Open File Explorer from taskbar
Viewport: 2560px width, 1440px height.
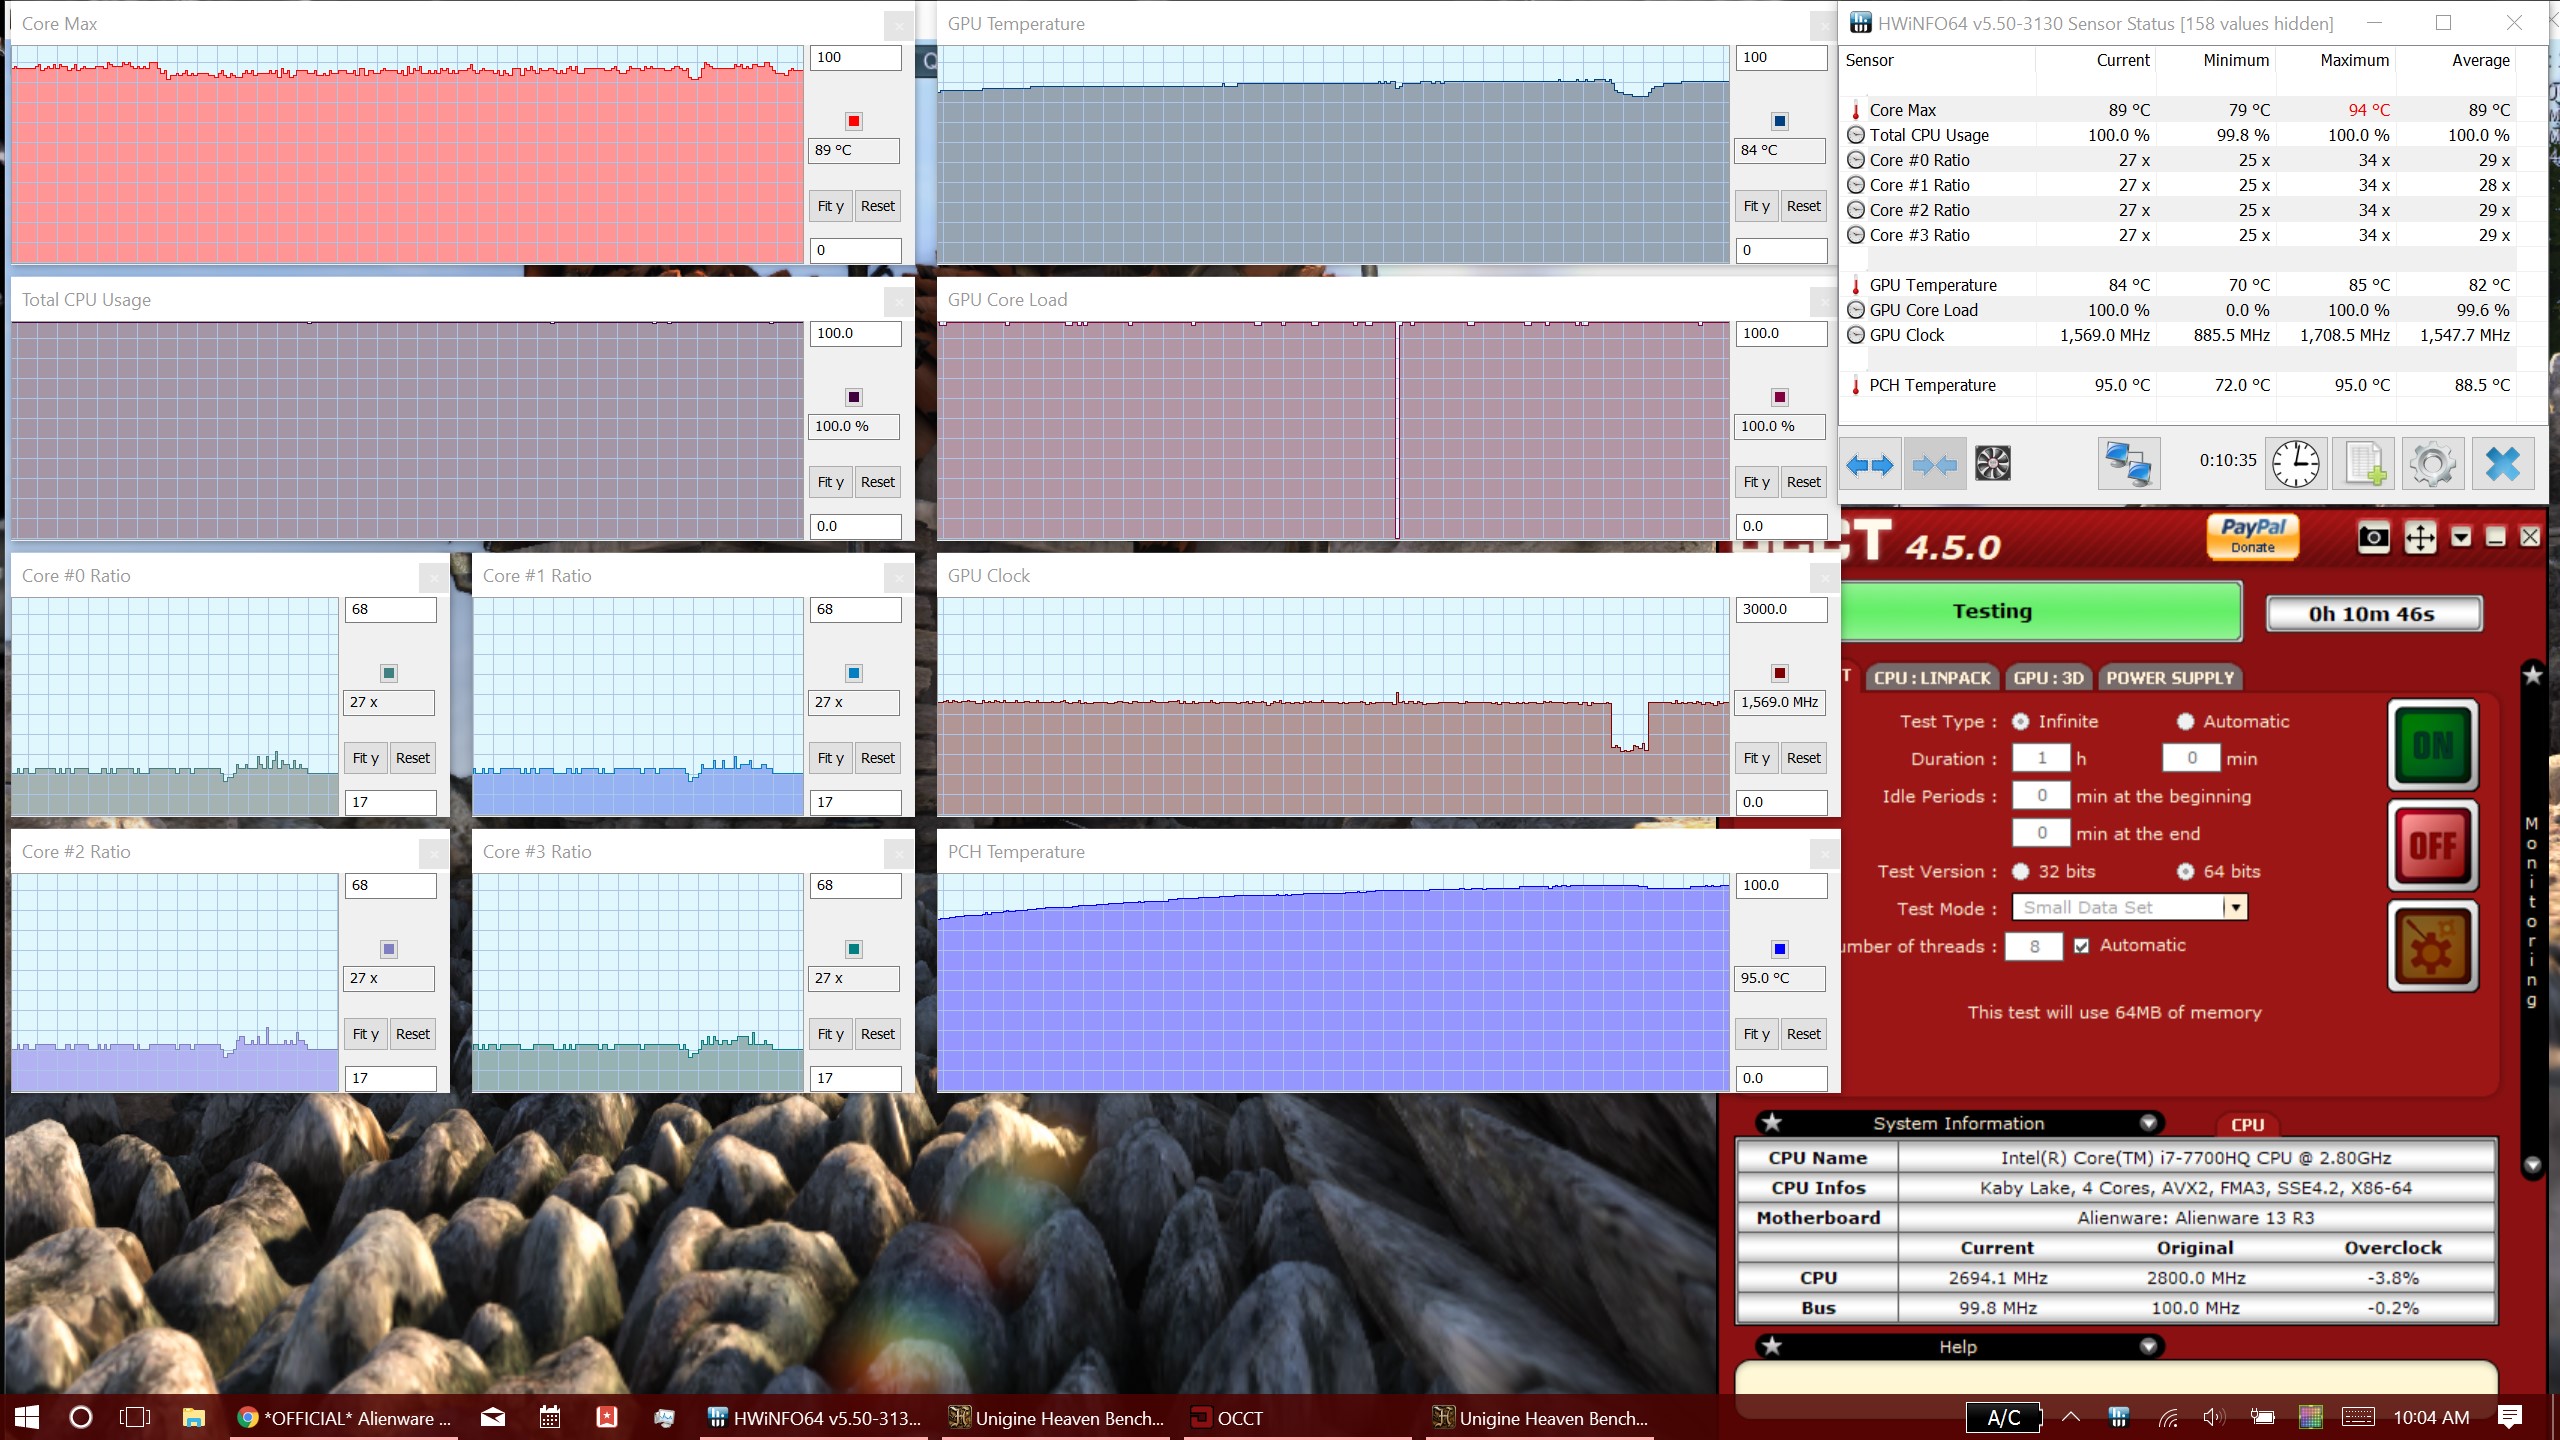pyautogui.click(x=193, y=1417)
